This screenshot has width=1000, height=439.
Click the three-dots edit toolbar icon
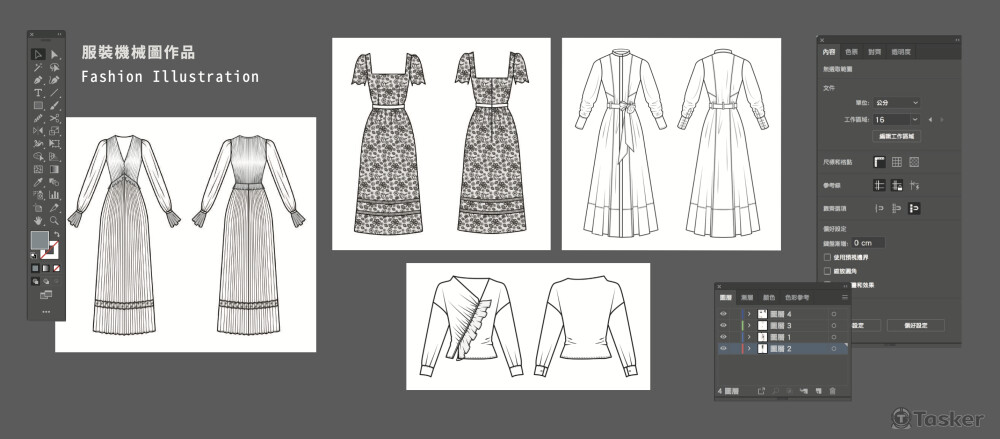(x=46, y=312)
